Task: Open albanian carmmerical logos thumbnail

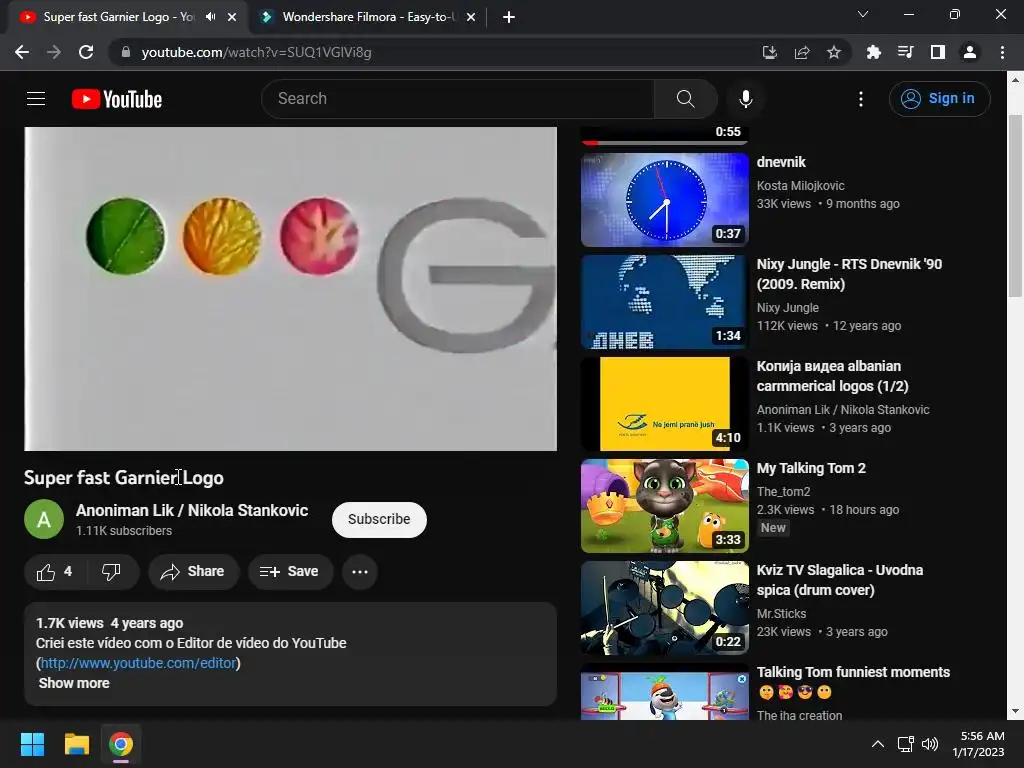Action: [x=665, y=404]
